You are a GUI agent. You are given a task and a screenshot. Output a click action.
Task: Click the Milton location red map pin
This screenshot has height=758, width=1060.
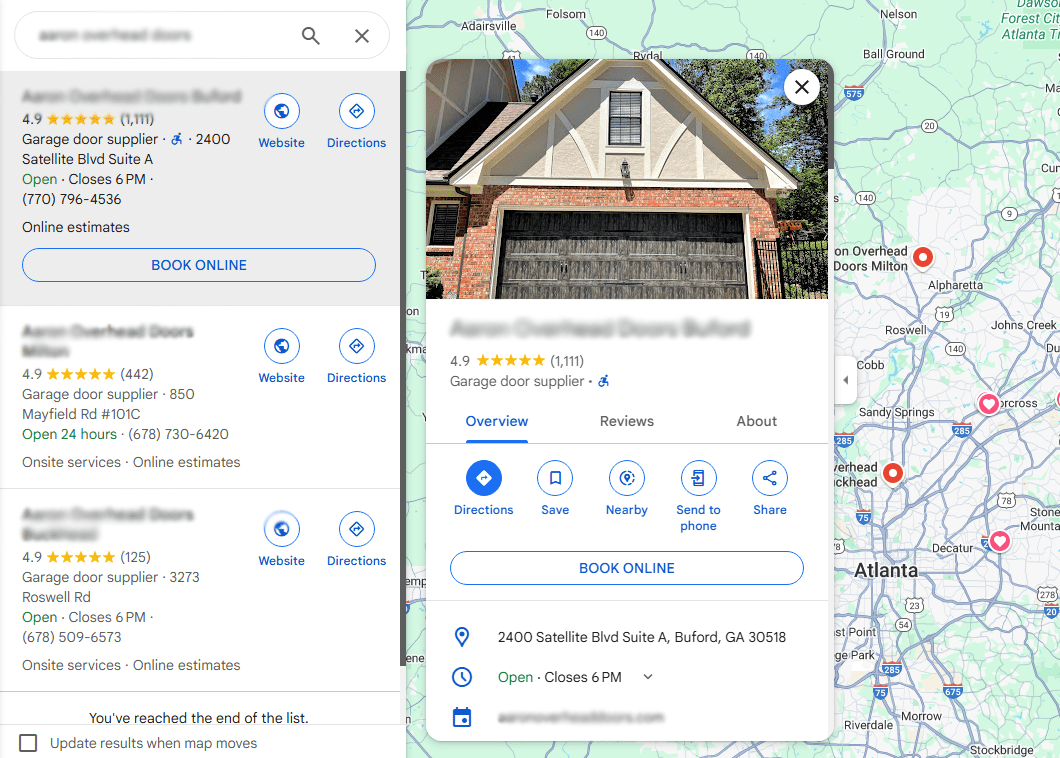tap(923, 257)
